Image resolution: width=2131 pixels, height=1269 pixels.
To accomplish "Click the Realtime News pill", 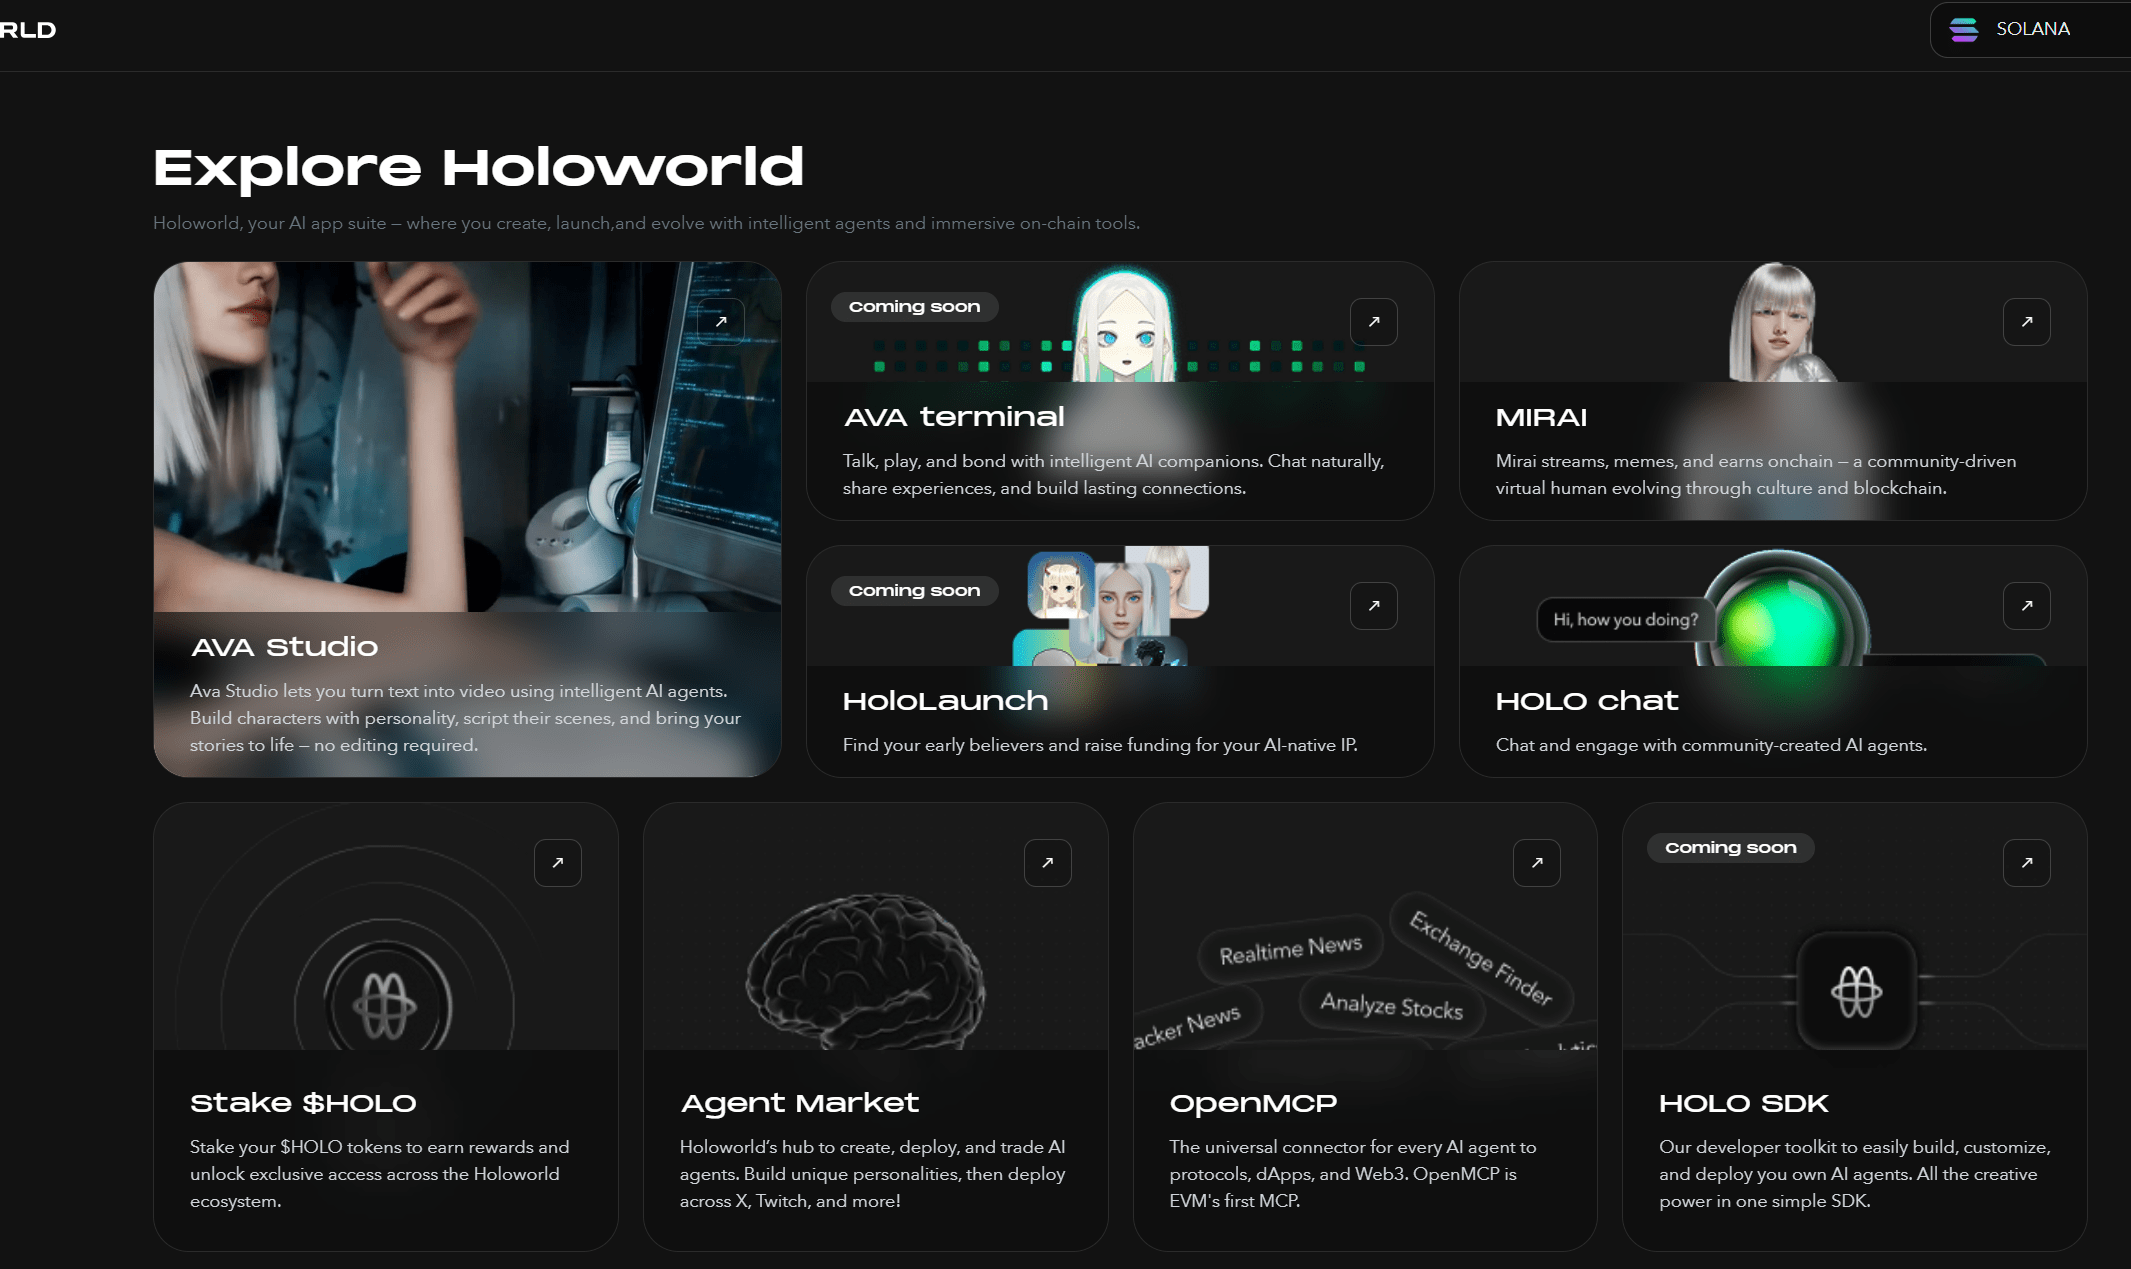I will tap(1290, 949).
